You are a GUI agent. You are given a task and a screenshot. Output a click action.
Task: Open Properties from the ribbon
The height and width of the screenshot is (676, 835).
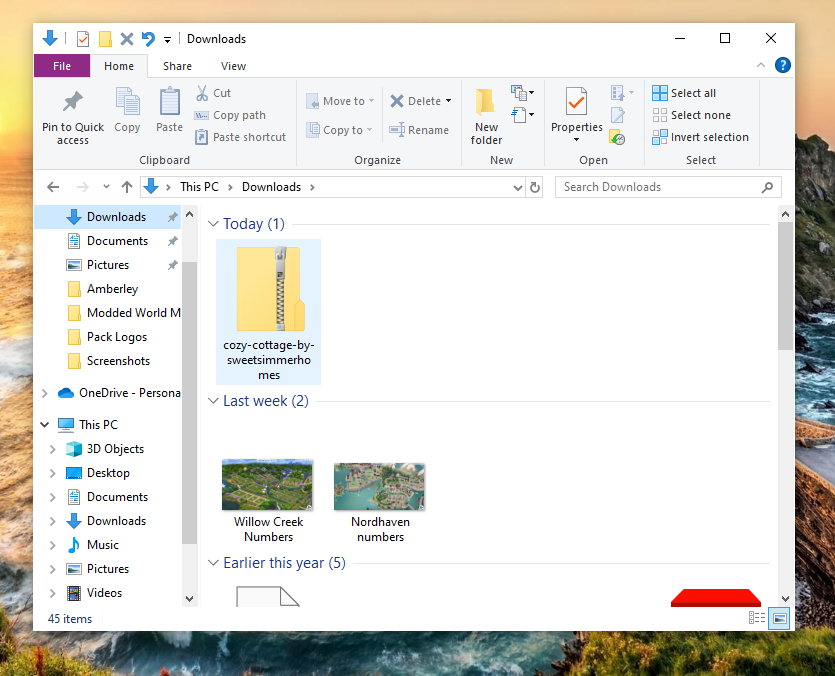pos(576,103)
